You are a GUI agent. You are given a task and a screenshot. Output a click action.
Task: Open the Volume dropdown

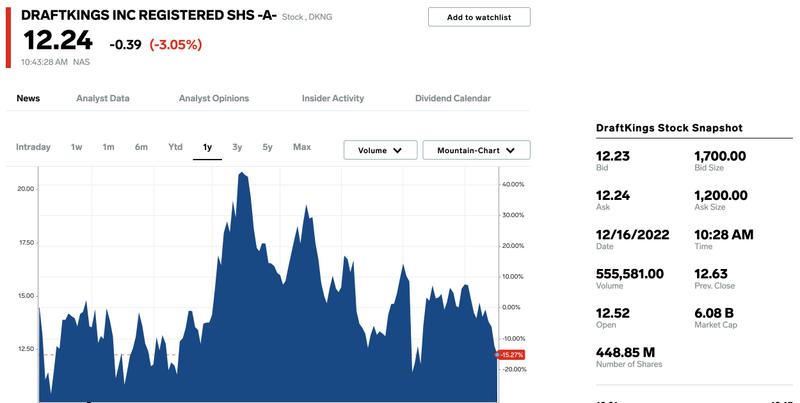click(x=380, y=150)
